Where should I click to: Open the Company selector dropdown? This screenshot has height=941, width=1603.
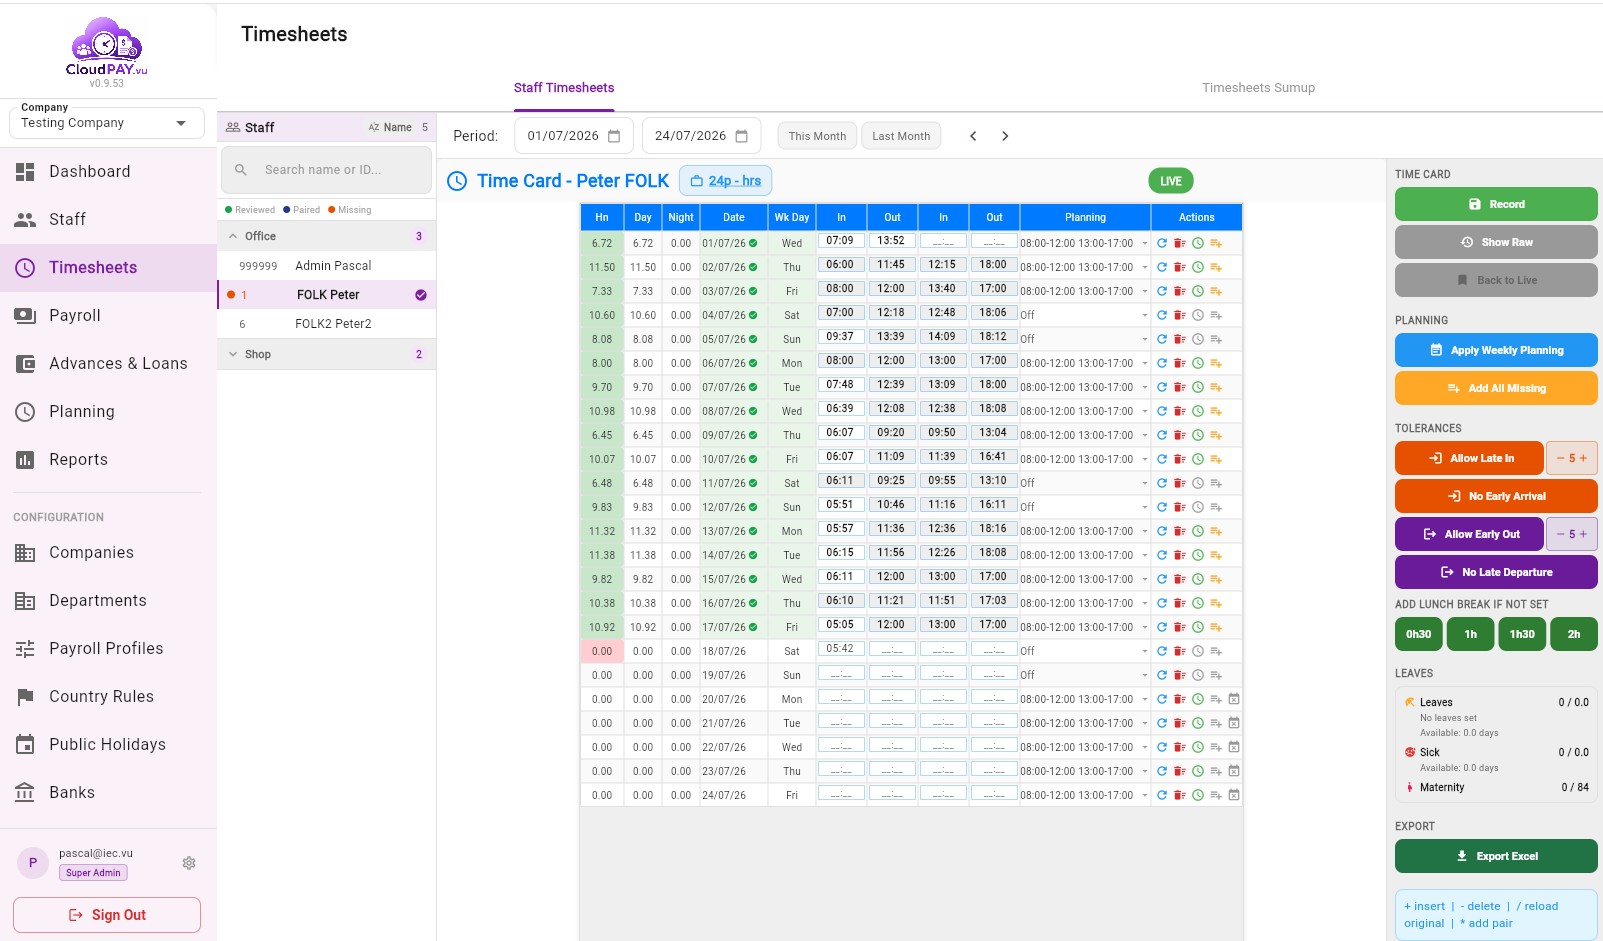pos(106,123)
